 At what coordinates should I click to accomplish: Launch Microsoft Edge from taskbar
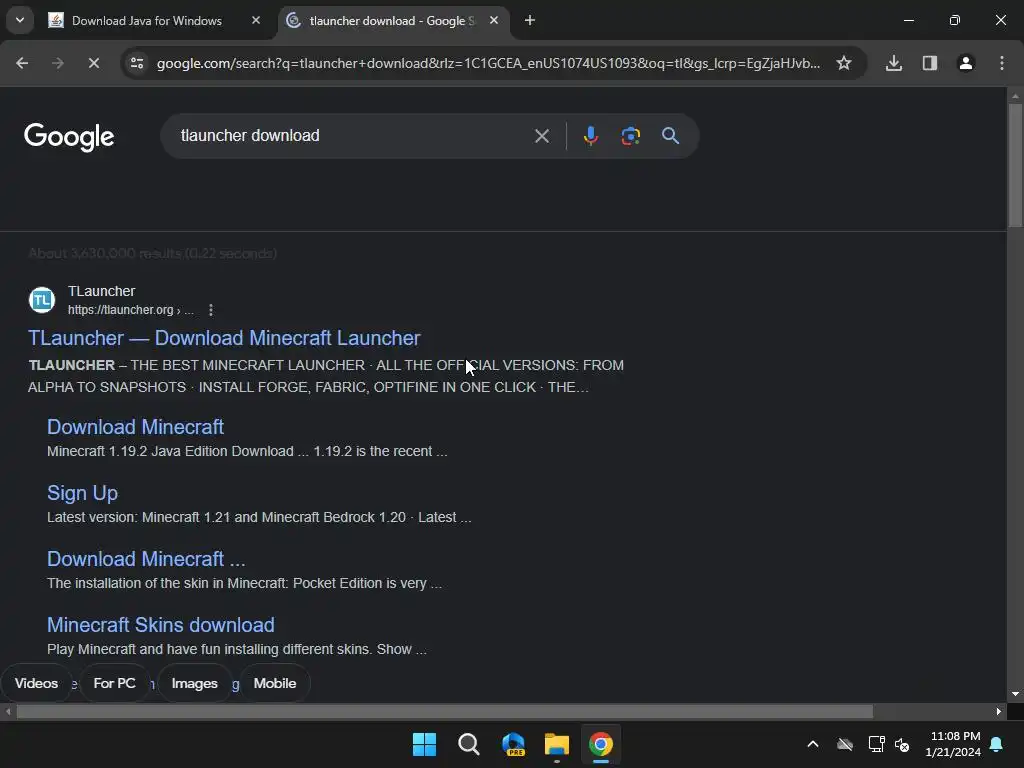513,744
